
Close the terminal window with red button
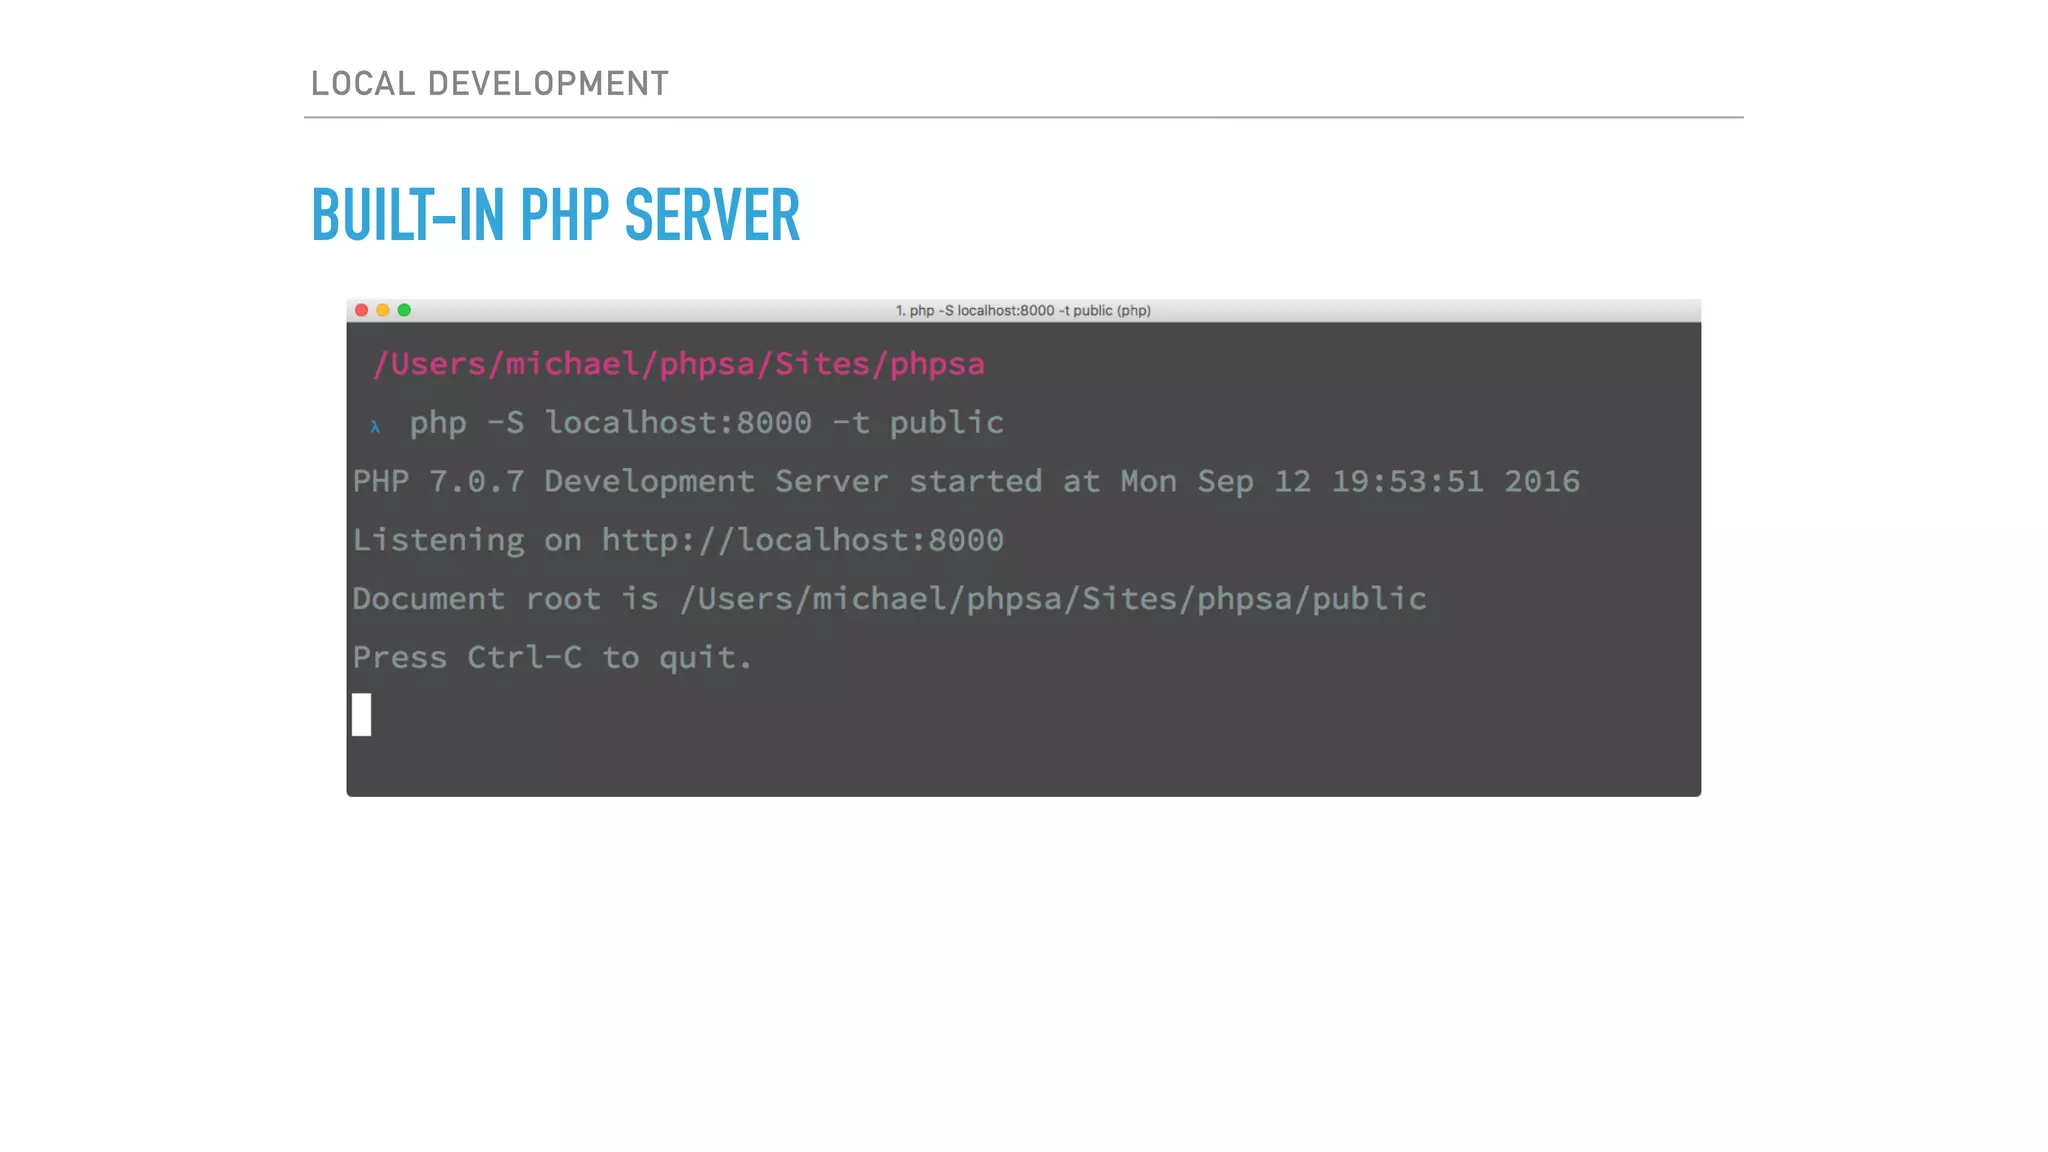coord(362,310)
